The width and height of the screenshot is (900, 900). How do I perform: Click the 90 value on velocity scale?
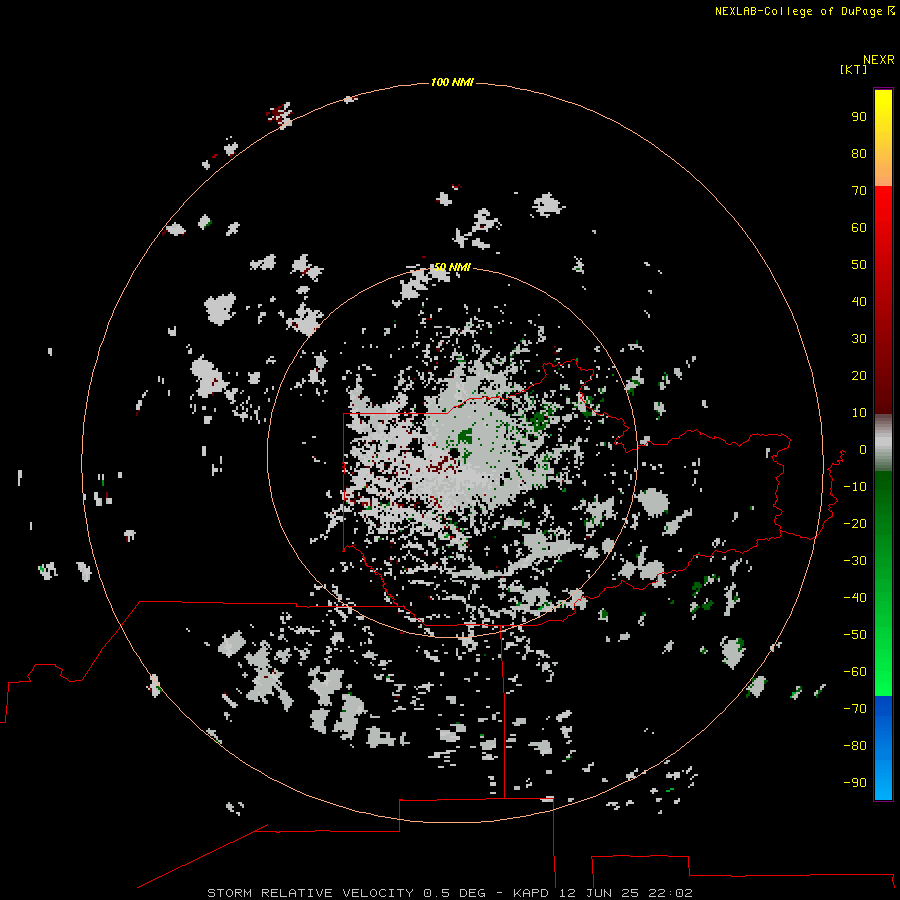click(859, 117)
